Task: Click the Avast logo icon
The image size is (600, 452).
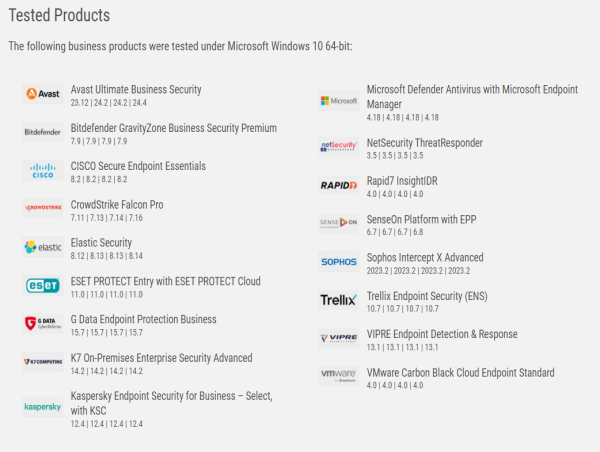Action: tap(42, 94)
